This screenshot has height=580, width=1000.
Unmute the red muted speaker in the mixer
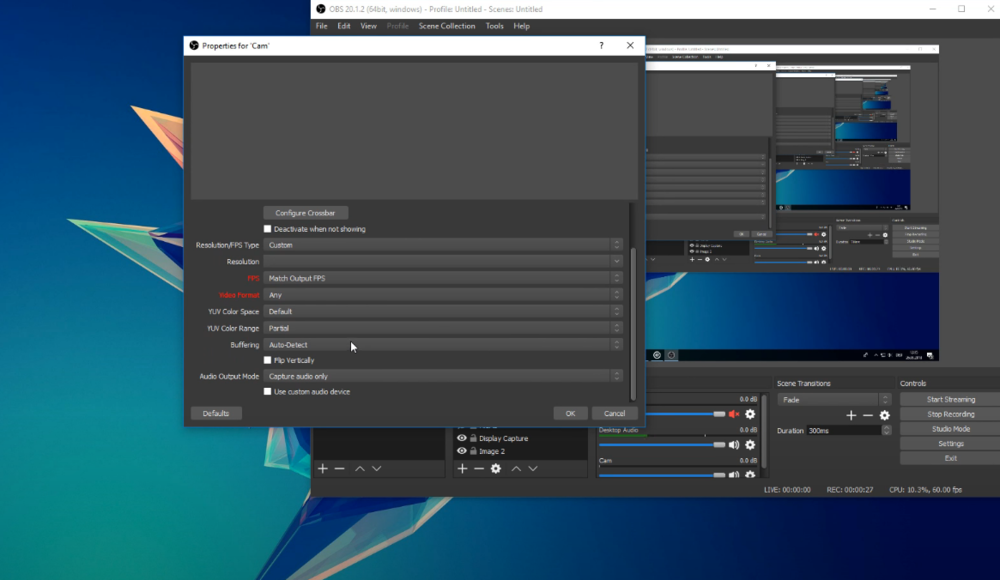734,414
